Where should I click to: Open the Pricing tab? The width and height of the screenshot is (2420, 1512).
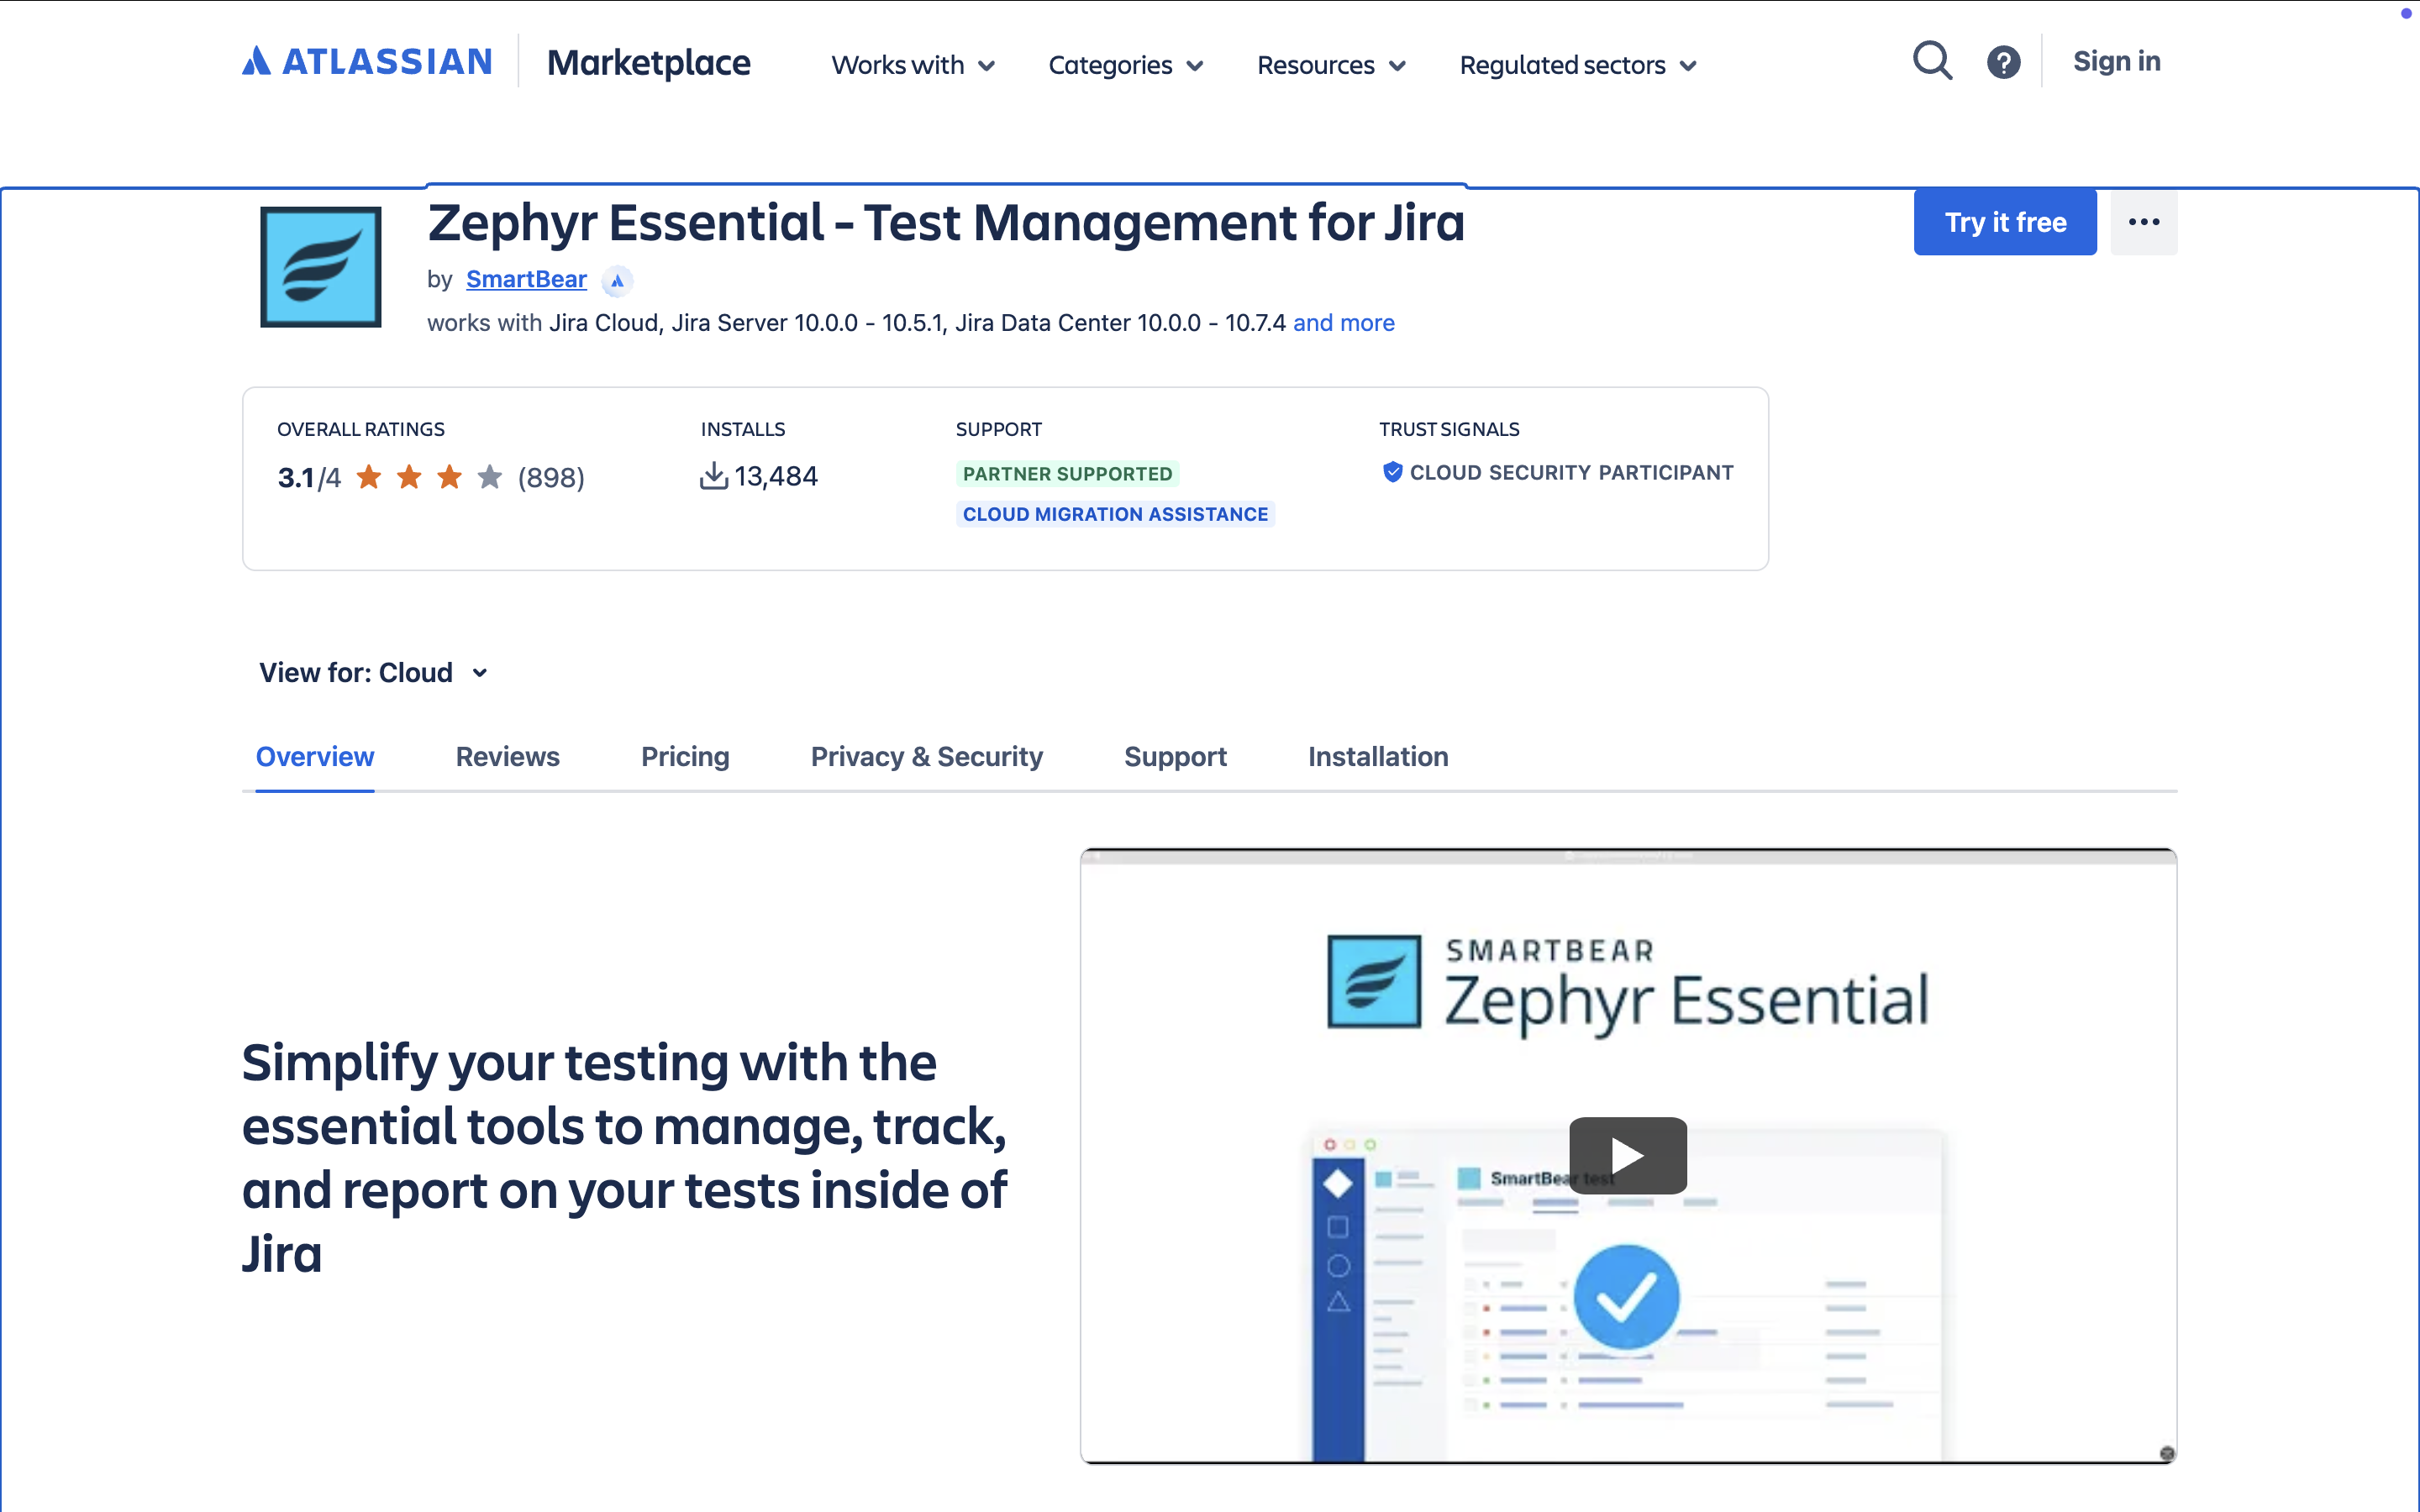[685, 757]
